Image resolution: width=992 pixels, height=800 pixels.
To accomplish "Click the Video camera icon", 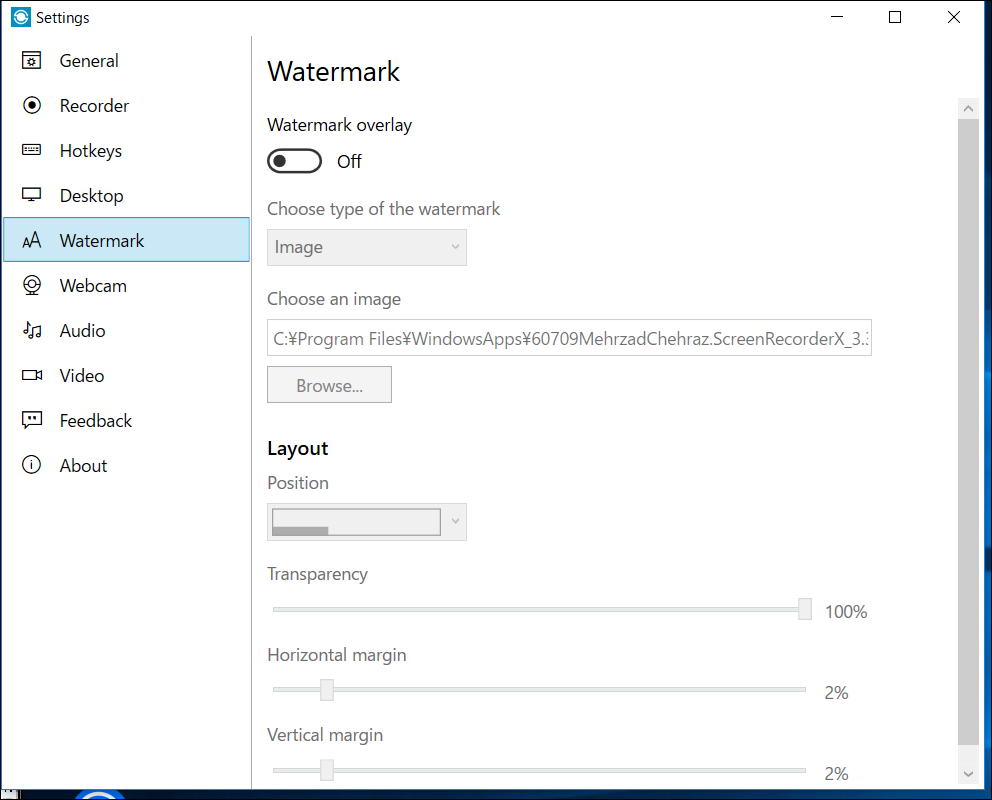I will 30,375.
